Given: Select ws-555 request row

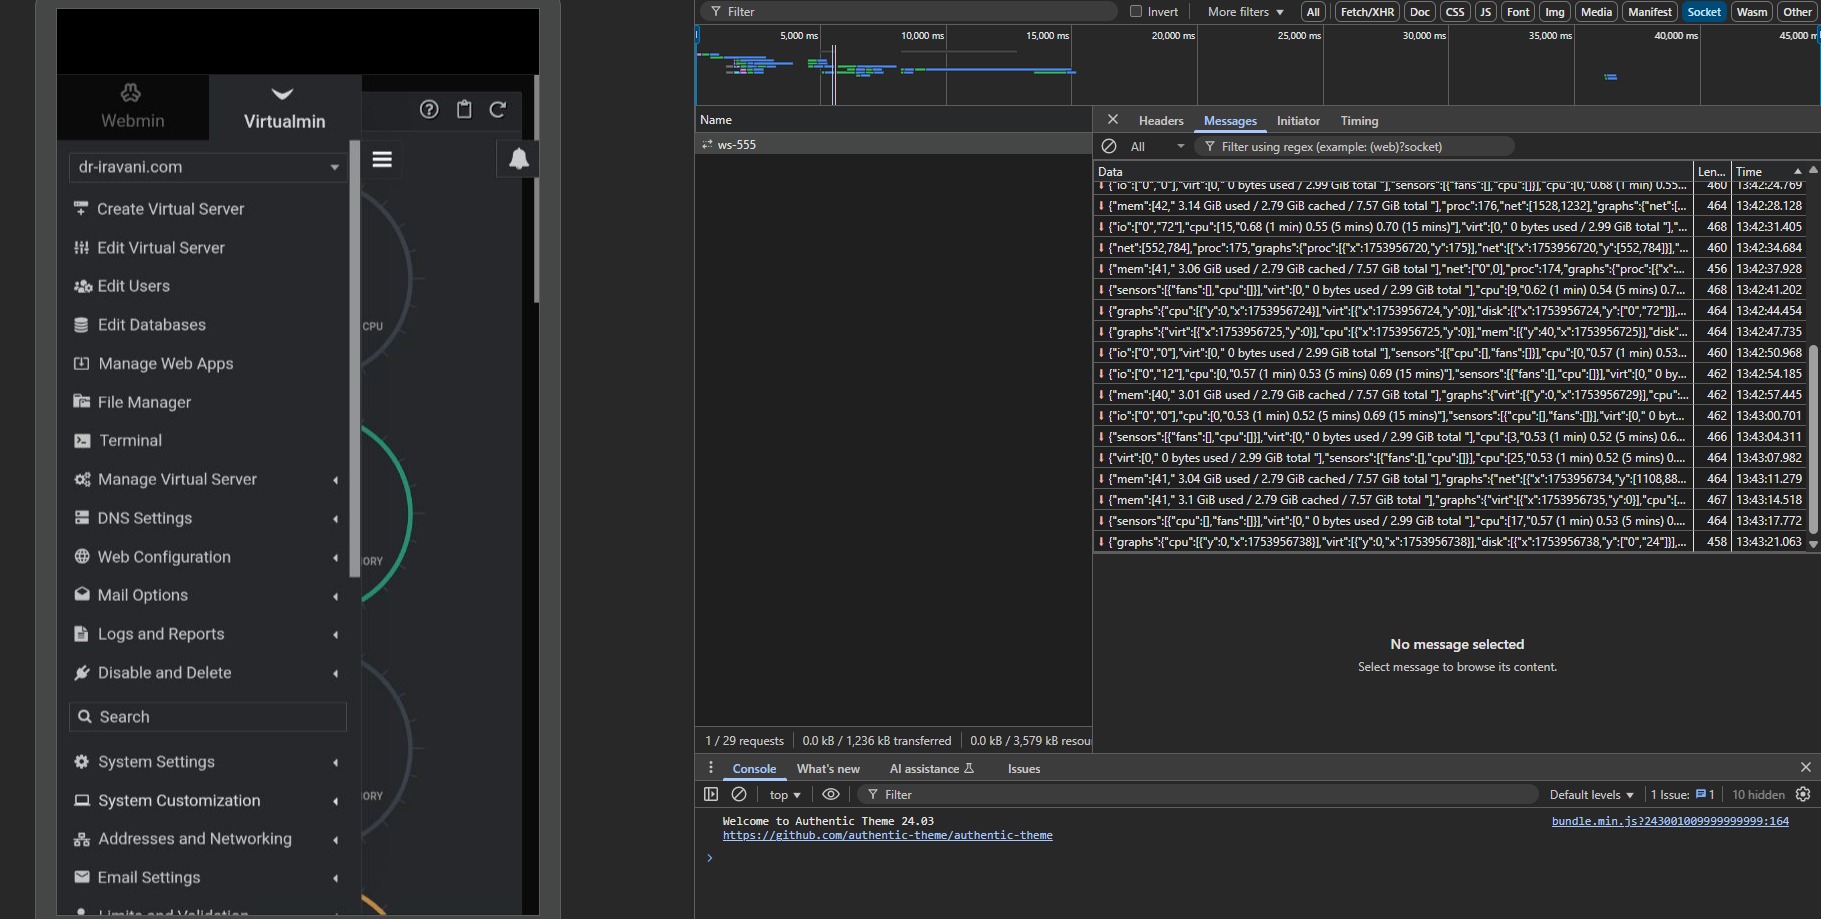Looking at the screenshot, I should click(893, 145).
